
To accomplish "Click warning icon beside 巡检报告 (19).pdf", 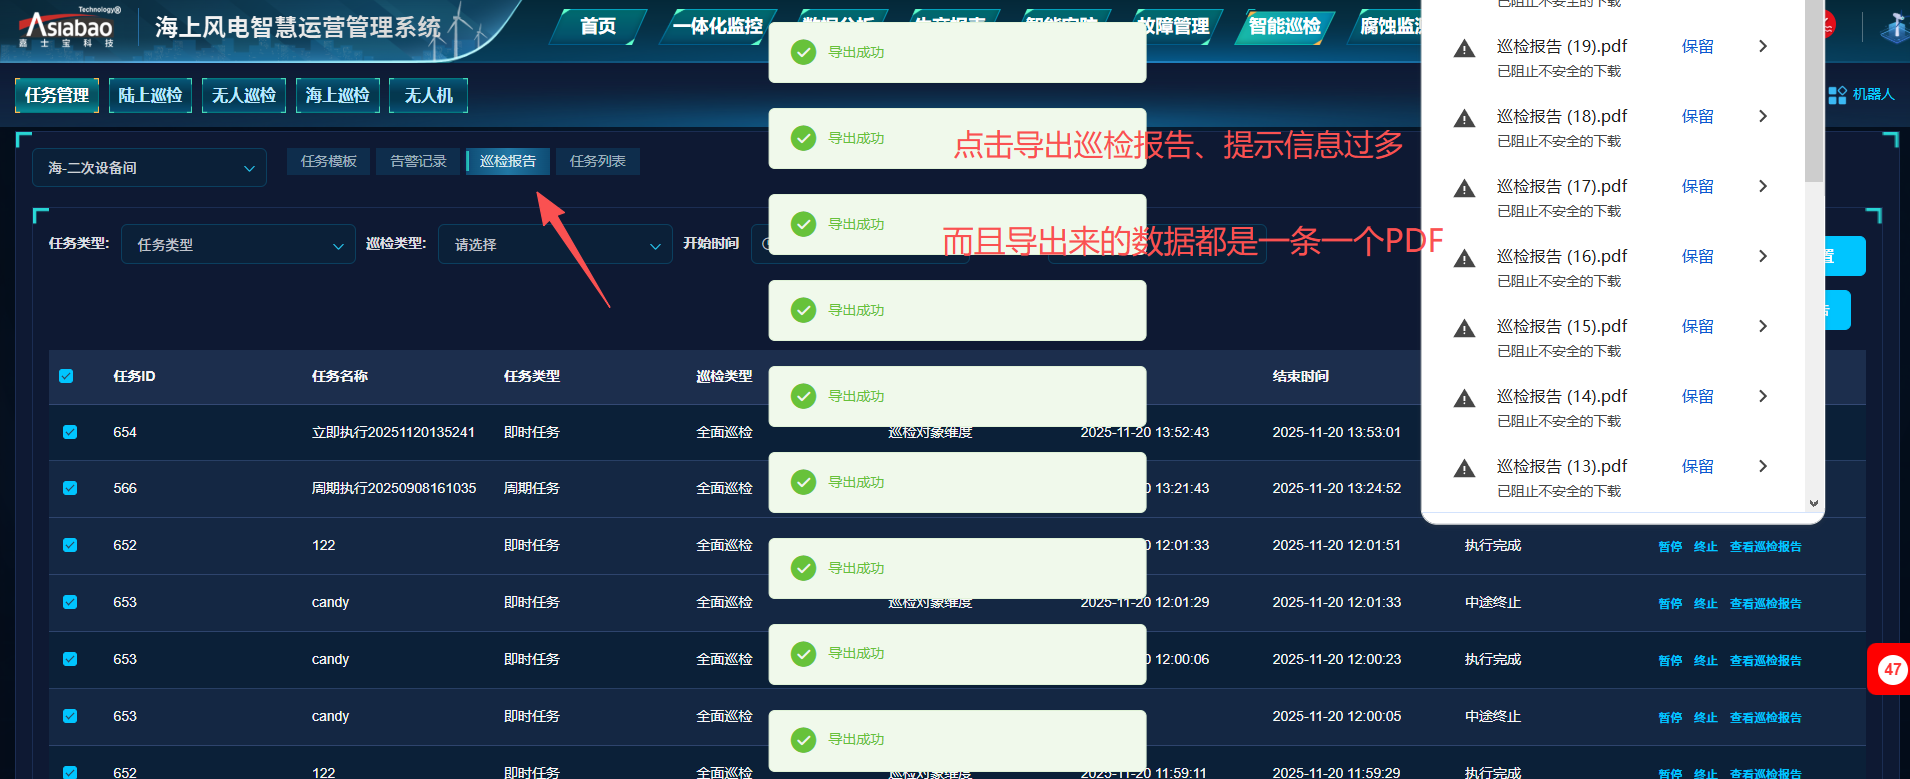I will [x=1464, y=49].
